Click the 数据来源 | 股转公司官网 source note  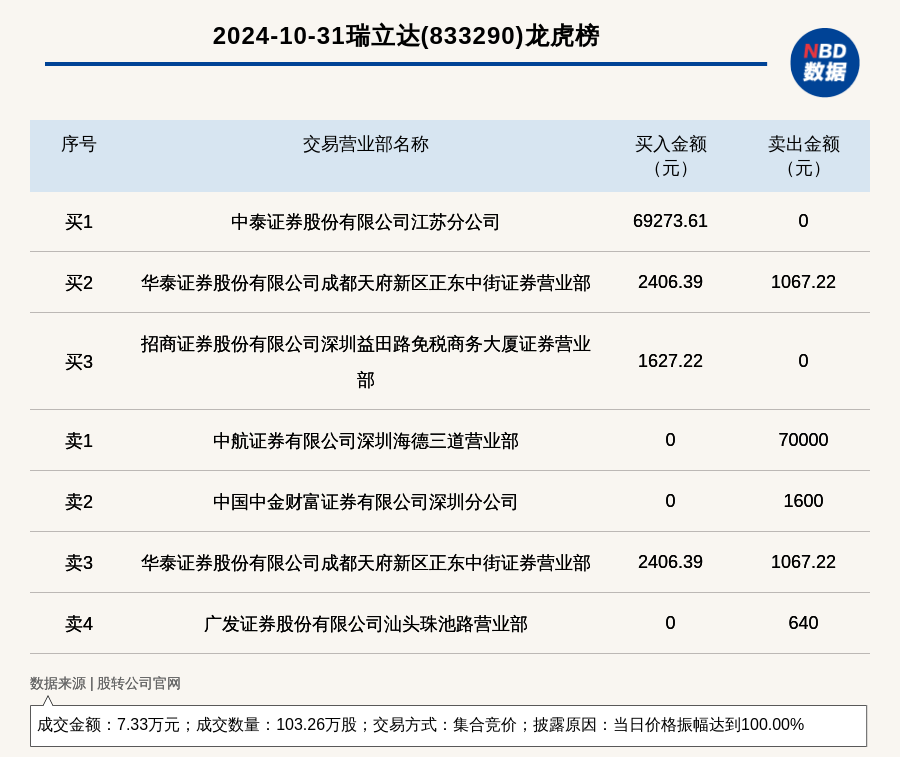pos(105,684)
